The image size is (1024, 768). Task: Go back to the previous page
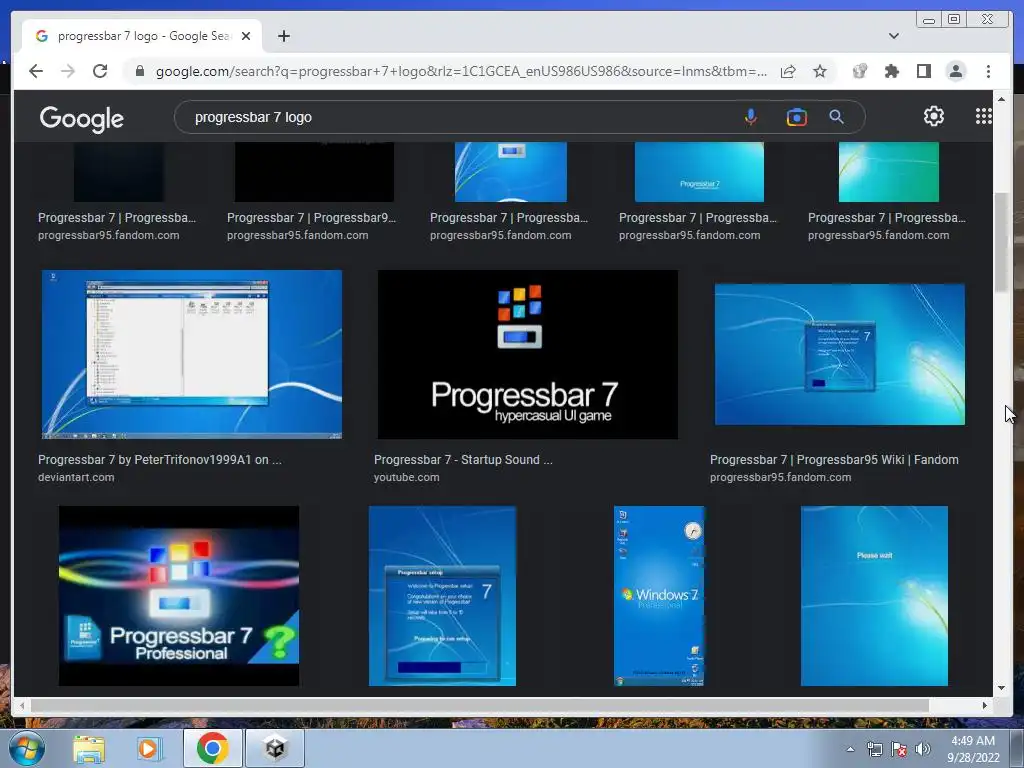click(36, 71)
